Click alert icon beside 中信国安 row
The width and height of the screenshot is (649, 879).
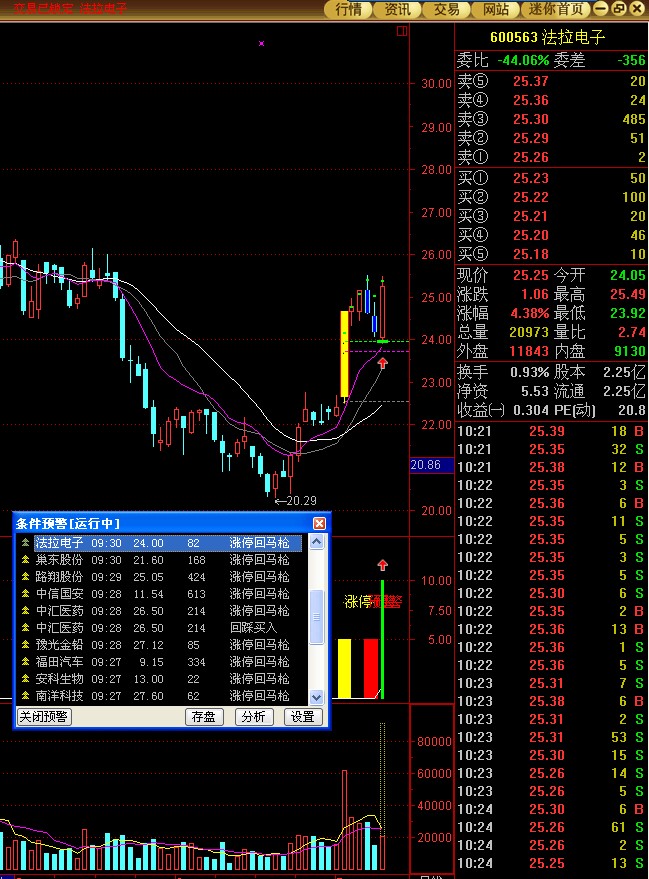coord(25,593)
